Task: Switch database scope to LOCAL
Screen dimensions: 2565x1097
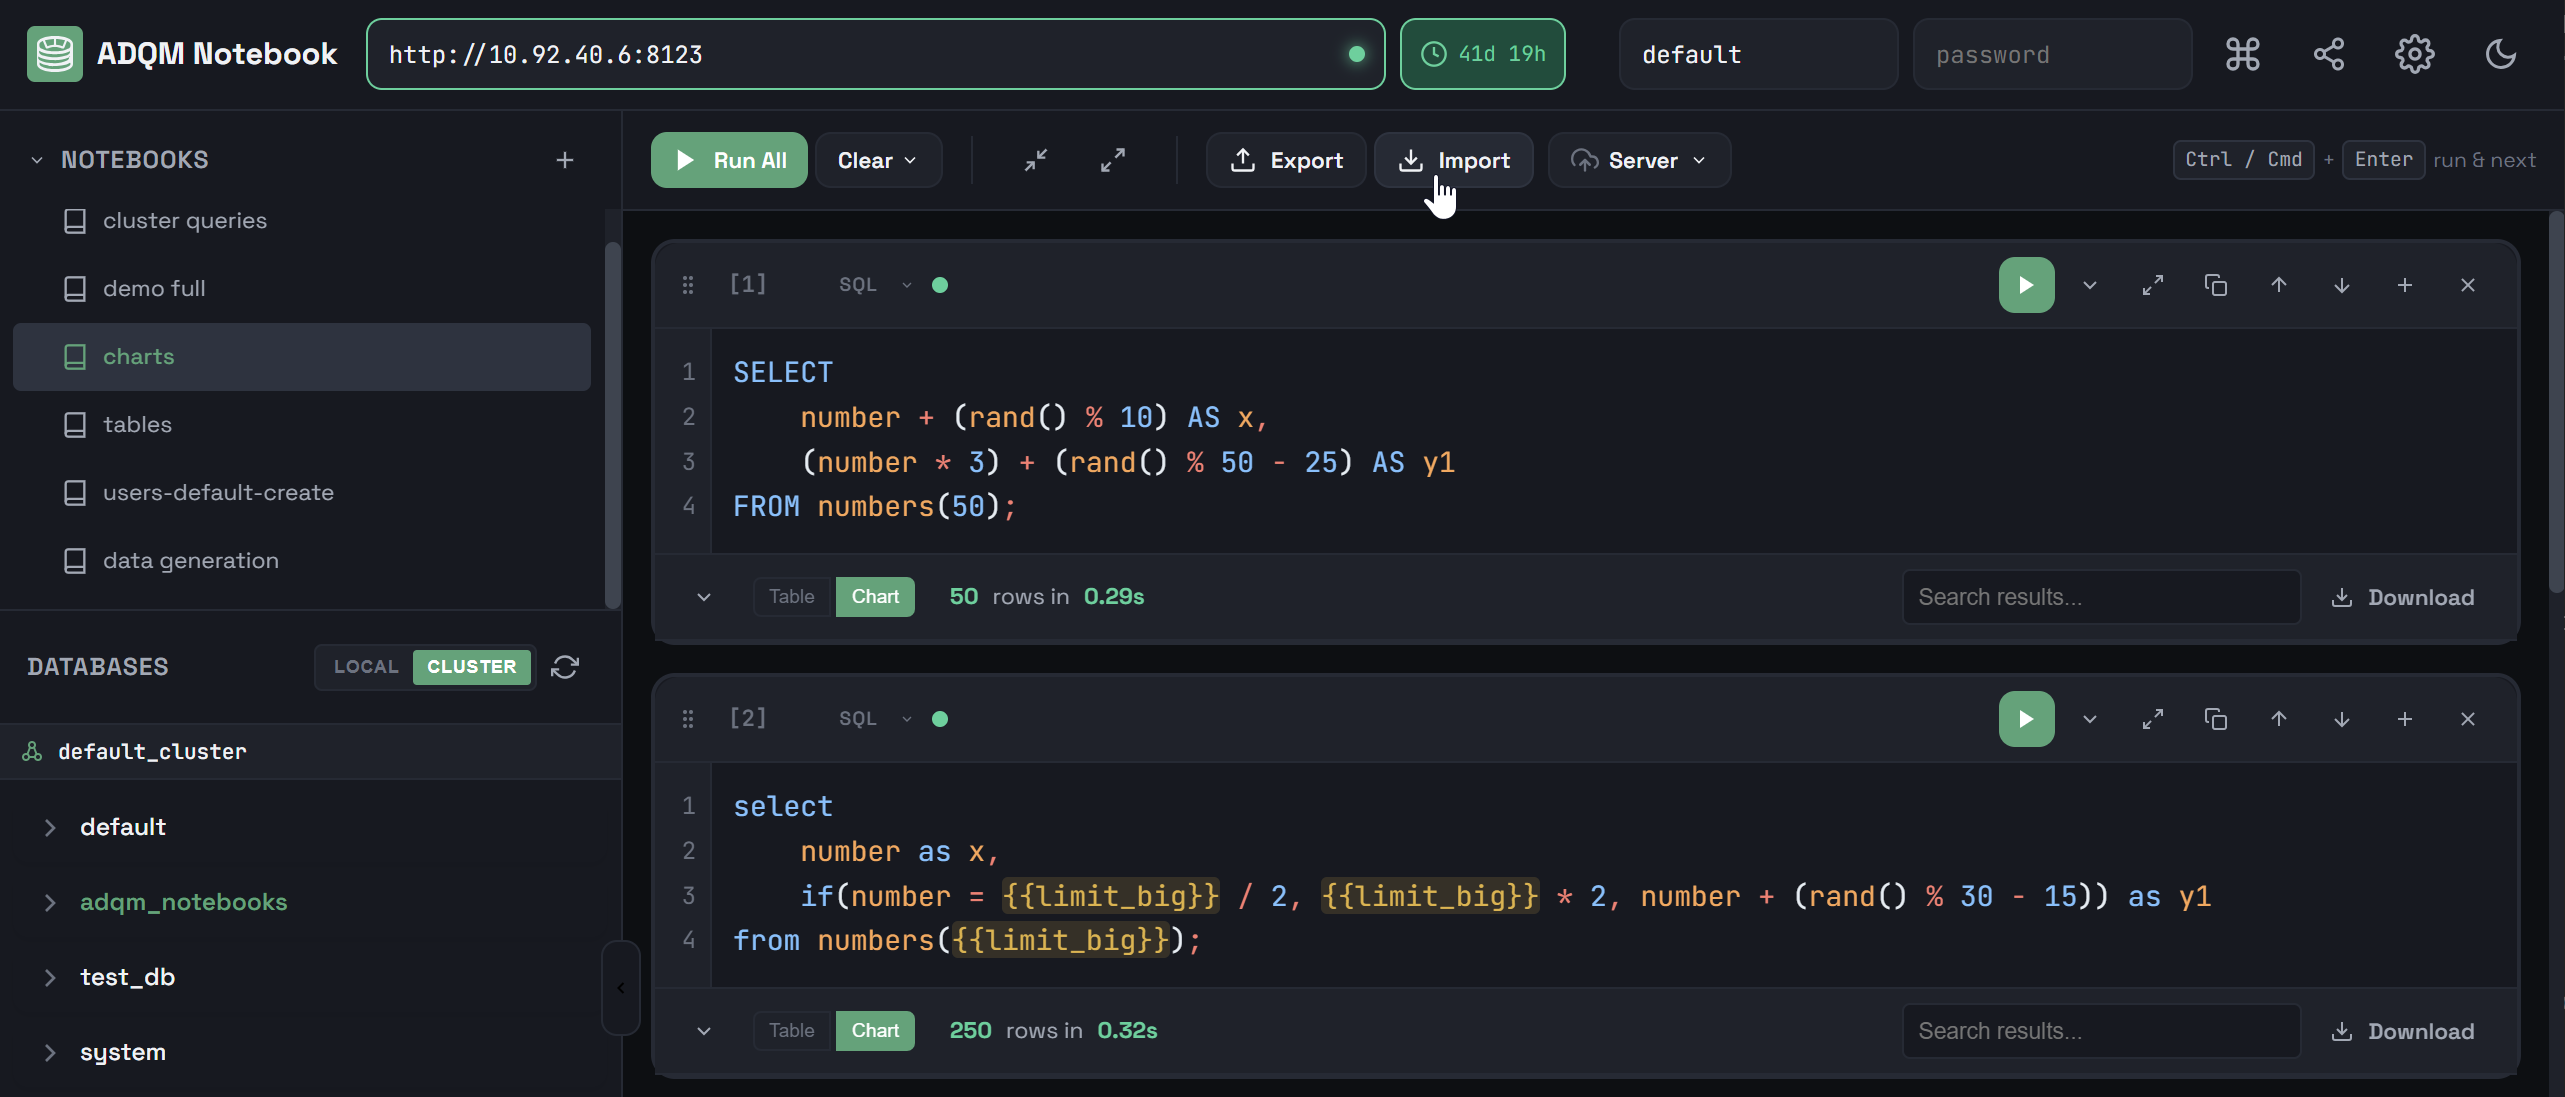Action: click(364, 667)
